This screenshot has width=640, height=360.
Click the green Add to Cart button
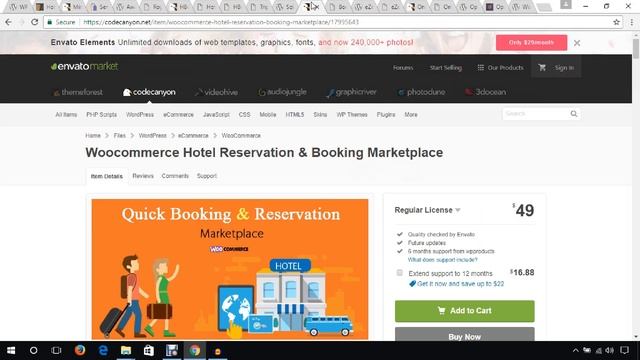[x=464, y=311]
